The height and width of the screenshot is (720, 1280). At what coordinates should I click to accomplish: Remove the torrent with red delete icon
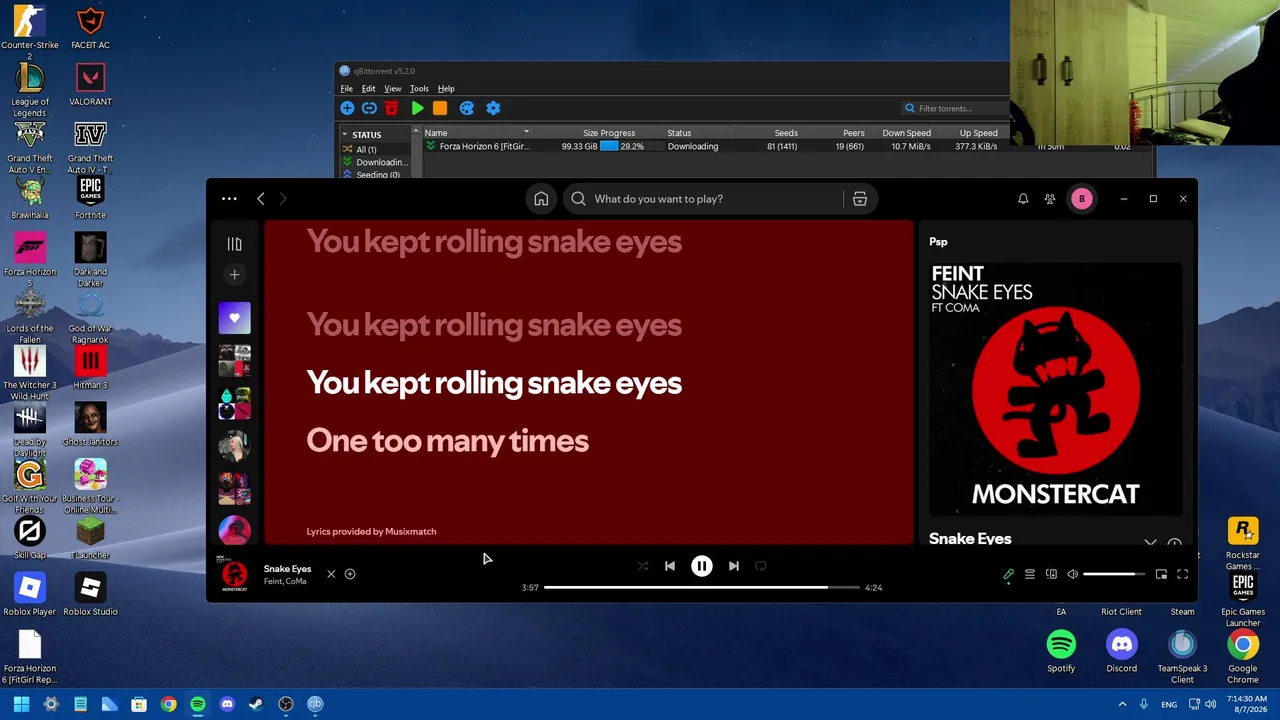(x=391, y=108)
